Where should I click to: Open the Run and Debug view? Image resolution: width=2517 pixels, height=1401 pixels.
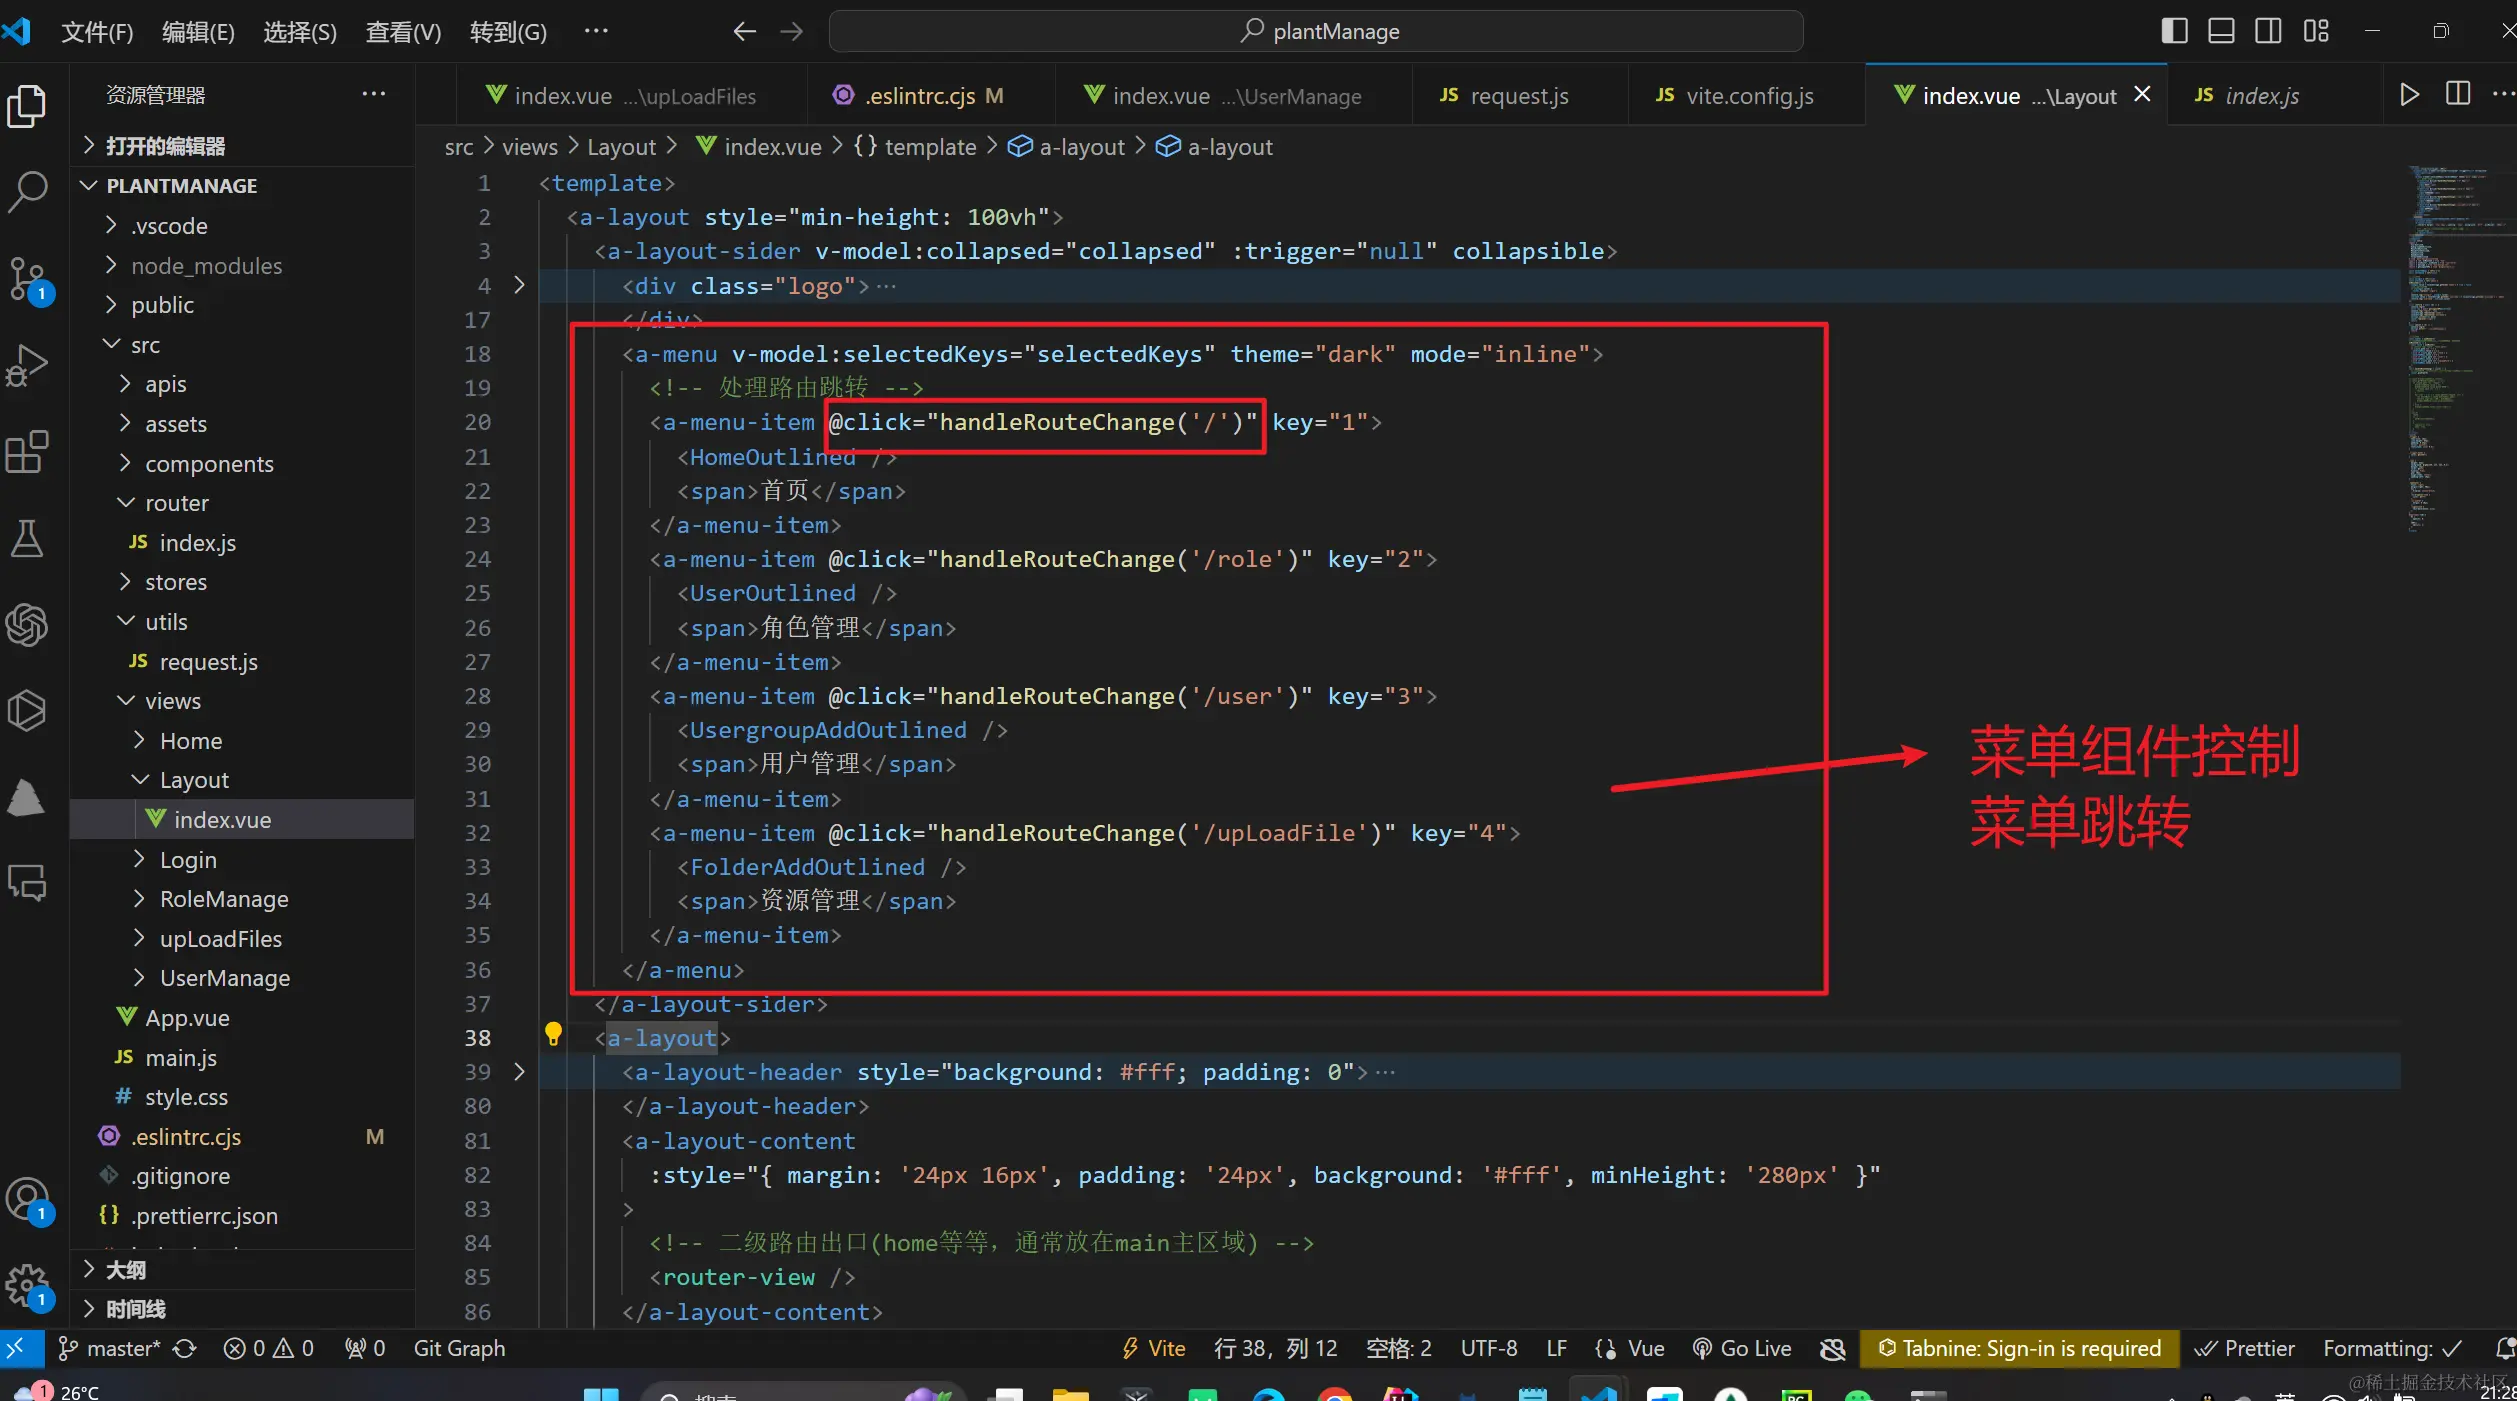[x=27, y=365]
